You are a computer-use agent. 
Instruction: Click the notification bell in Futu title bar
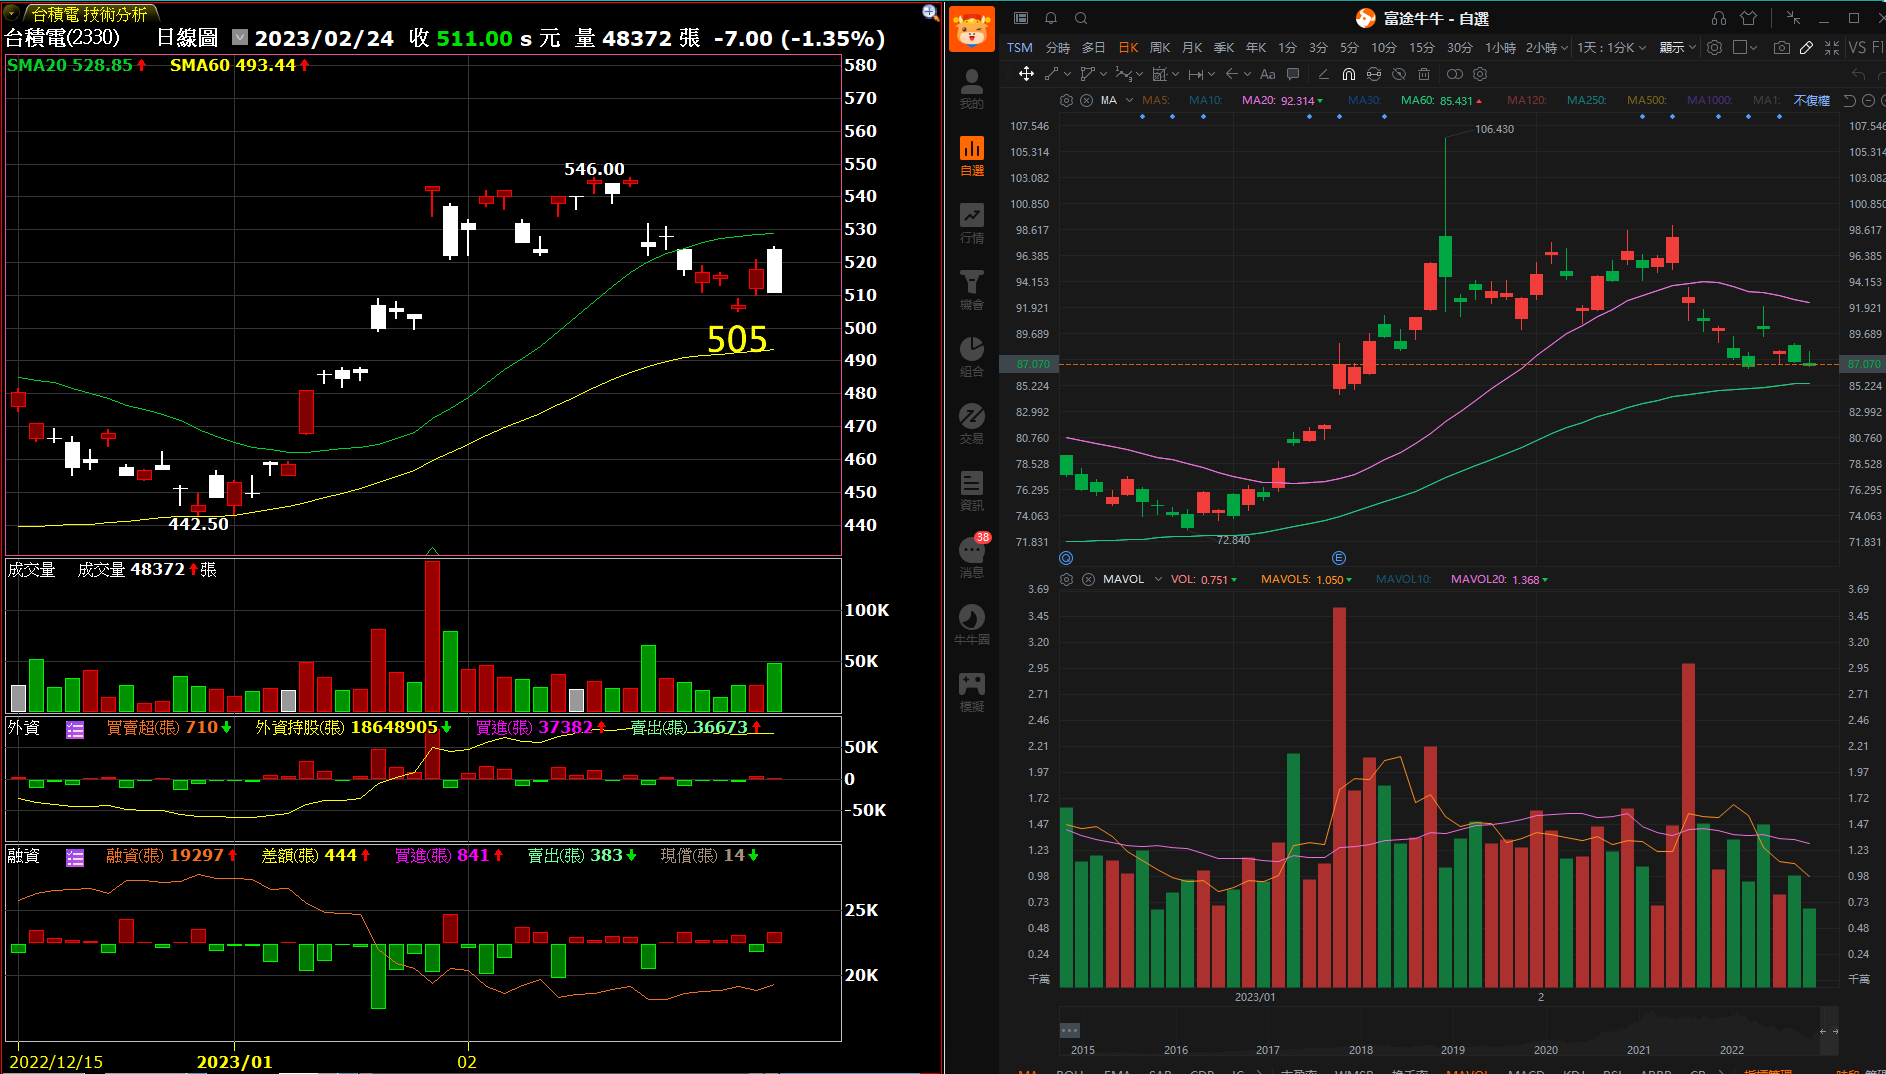click(1051, 18)
